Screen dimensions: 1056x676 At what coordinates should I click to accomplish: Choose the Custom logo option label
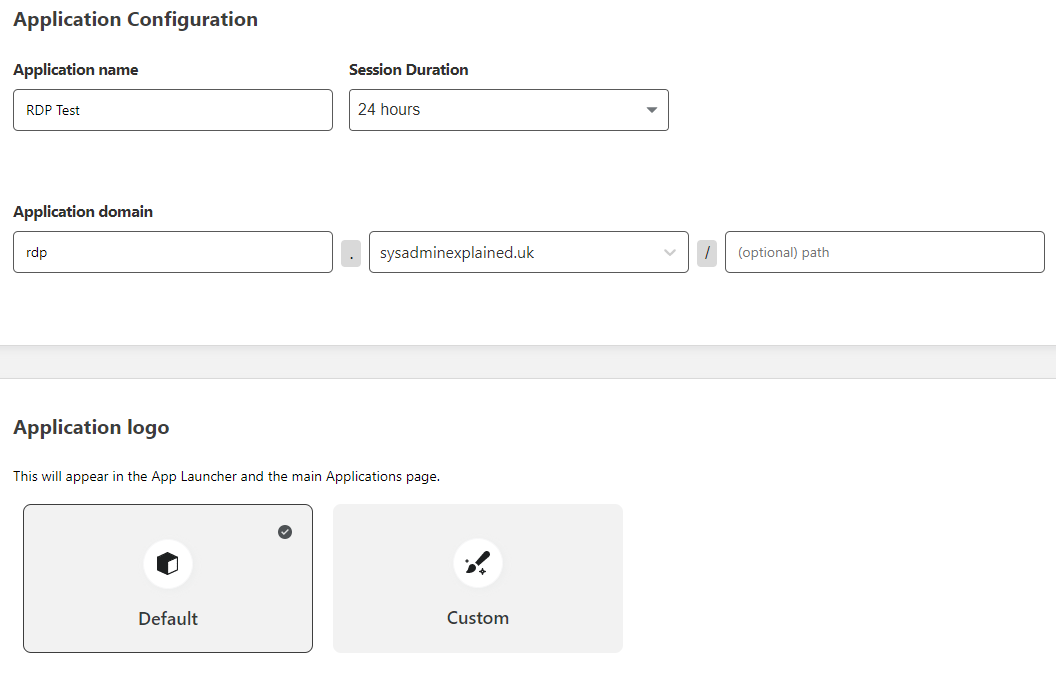pos(477,618)
